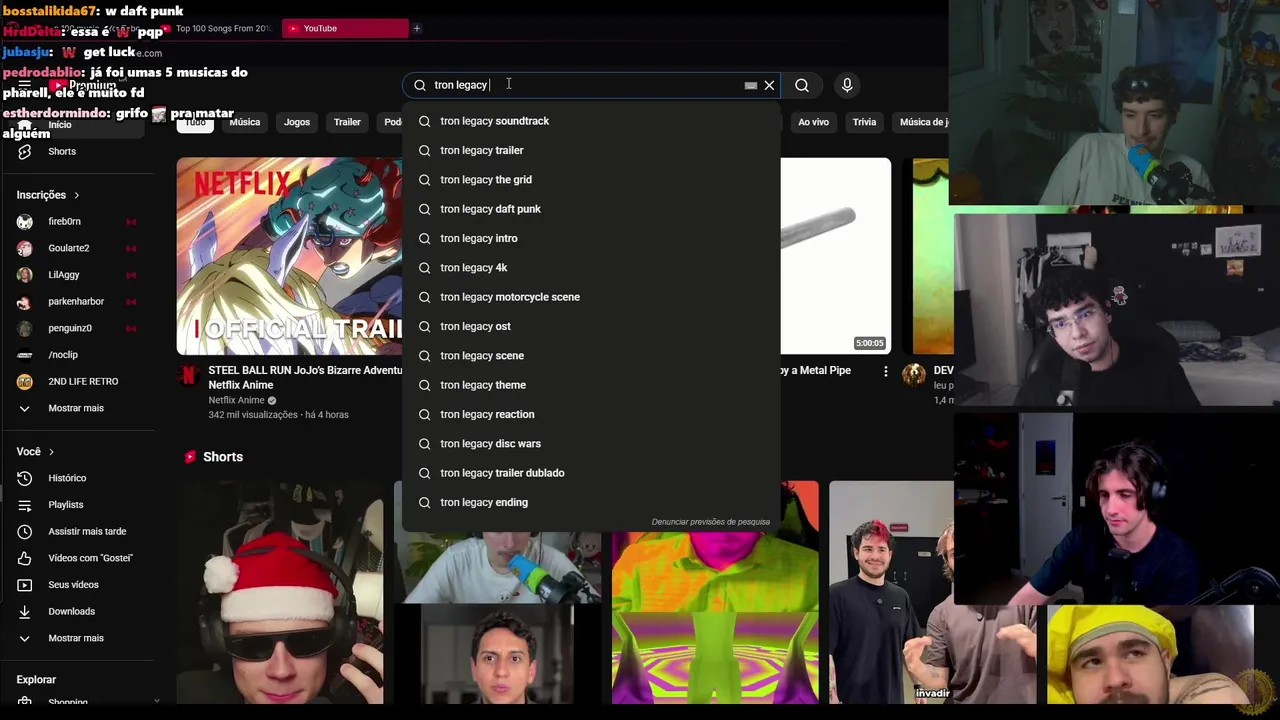The image size is (1280, 720).
Task: Open the Netflix JoJo trailer thumbnail
Action: click(x=289, y=256)
